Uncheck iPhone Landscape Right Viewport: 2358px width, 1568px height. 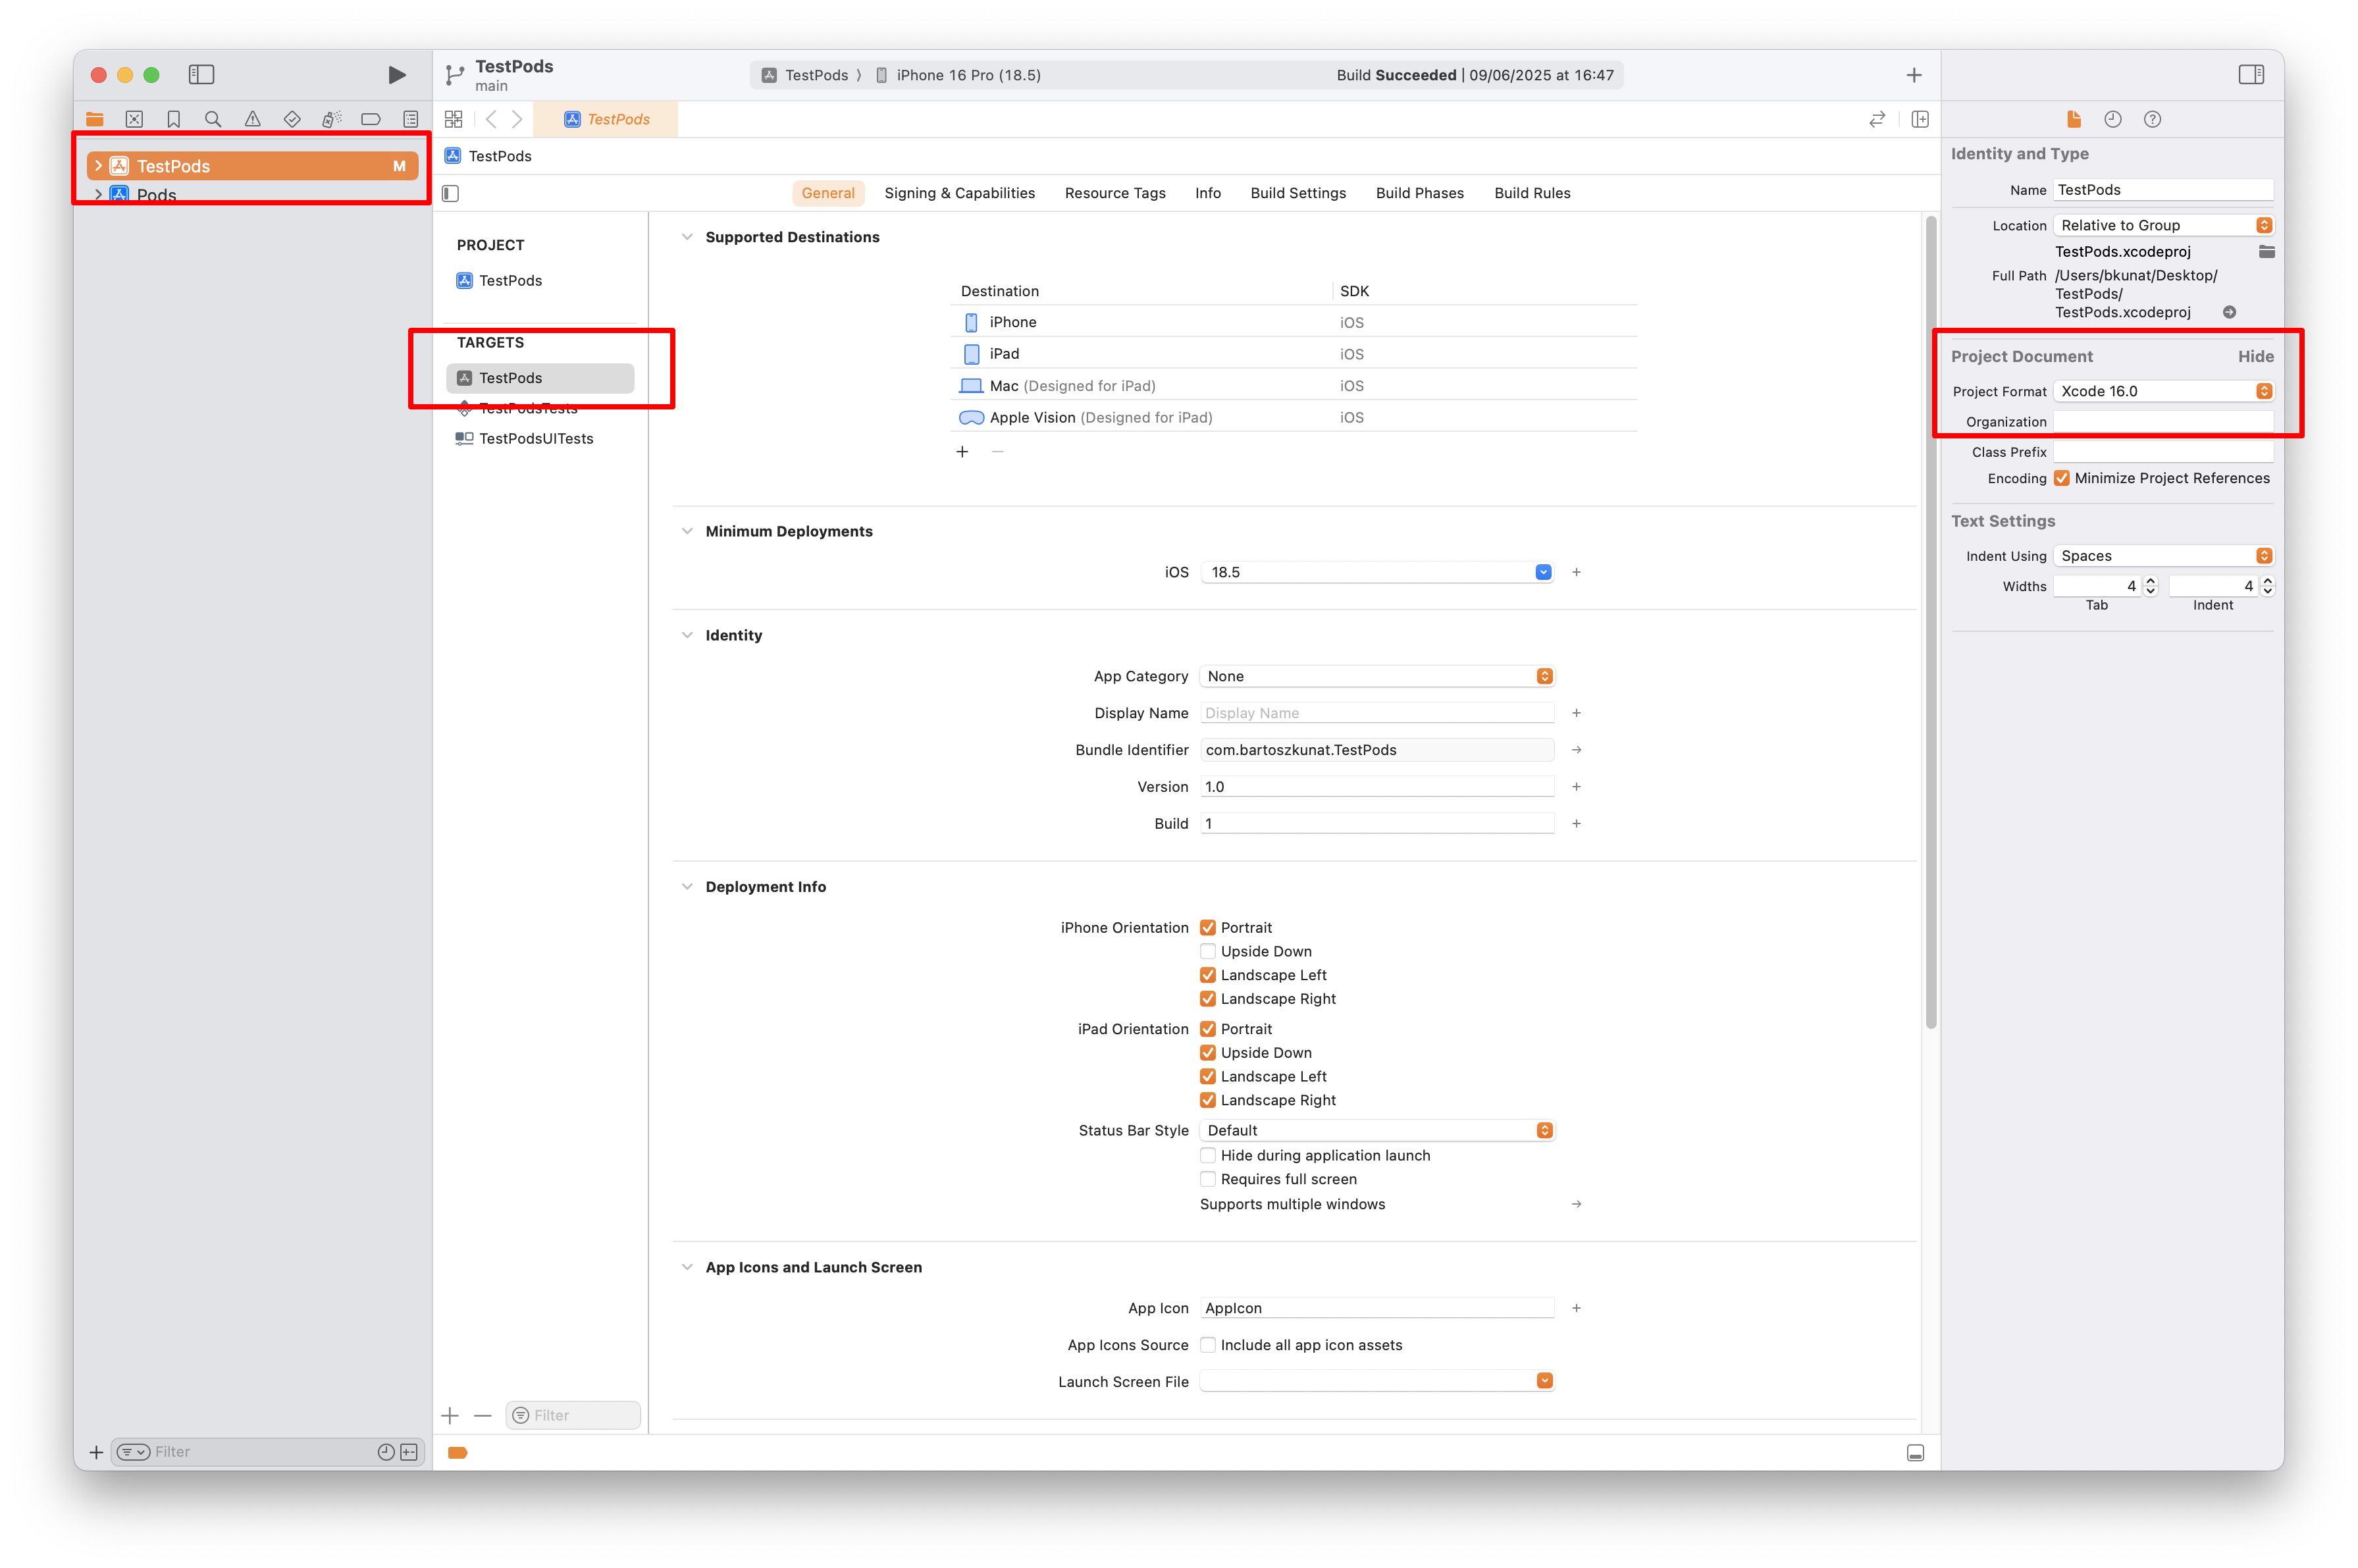coord(1208,999)
